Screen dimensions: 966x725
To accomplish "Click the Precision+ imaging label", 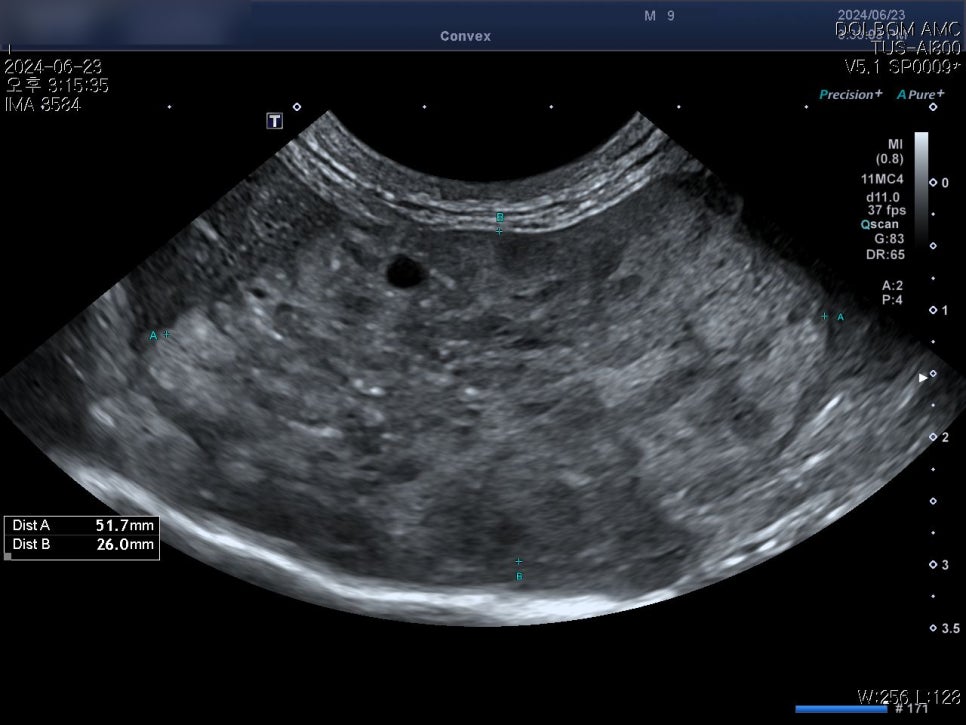I will [x=850, y=94].
